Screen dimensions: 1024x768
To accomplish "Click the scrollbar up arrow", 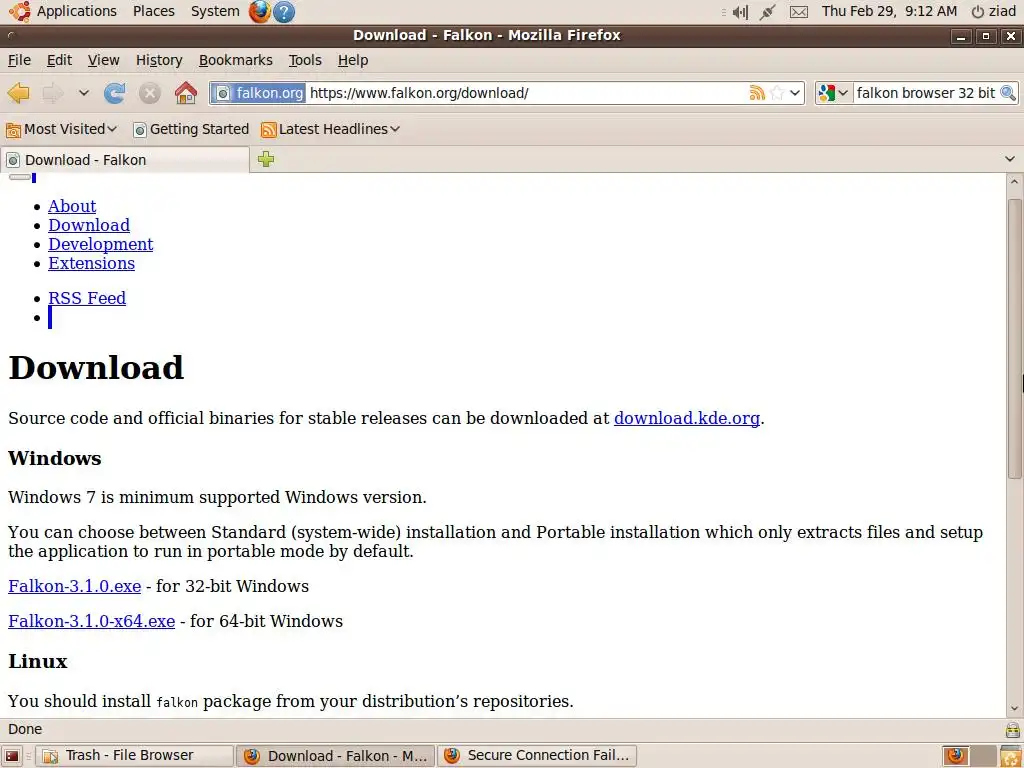I will (1014, 182).
